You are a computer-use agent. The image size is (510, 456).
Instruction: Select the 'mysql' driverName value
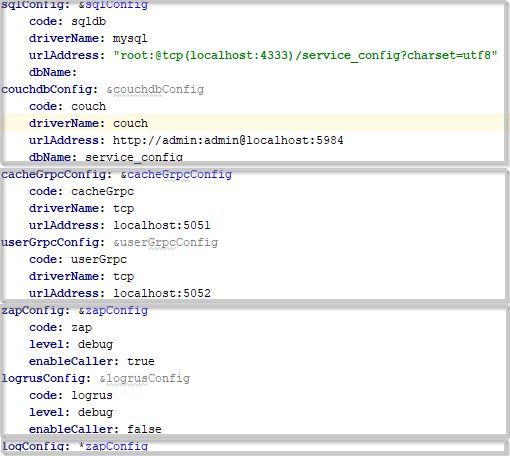coord(130,39)
